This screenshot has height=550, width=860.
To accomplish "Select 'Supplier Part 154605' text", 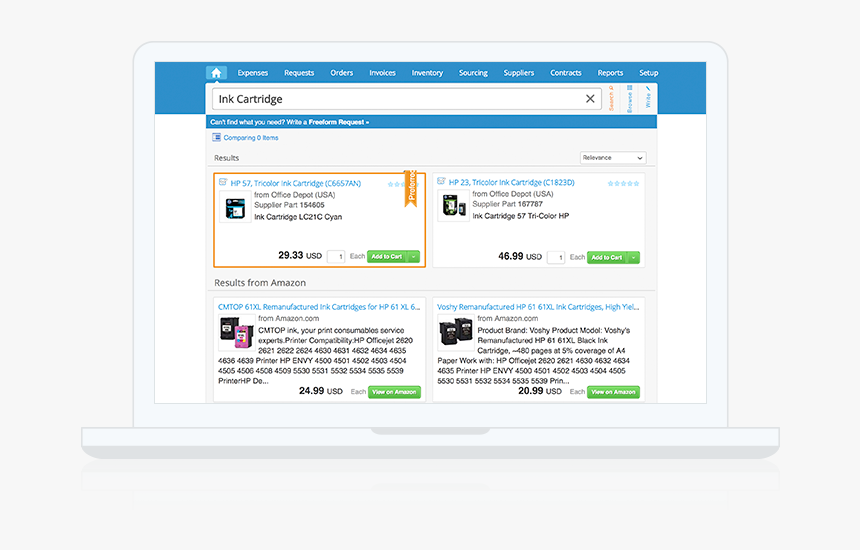I will [289, 205].
